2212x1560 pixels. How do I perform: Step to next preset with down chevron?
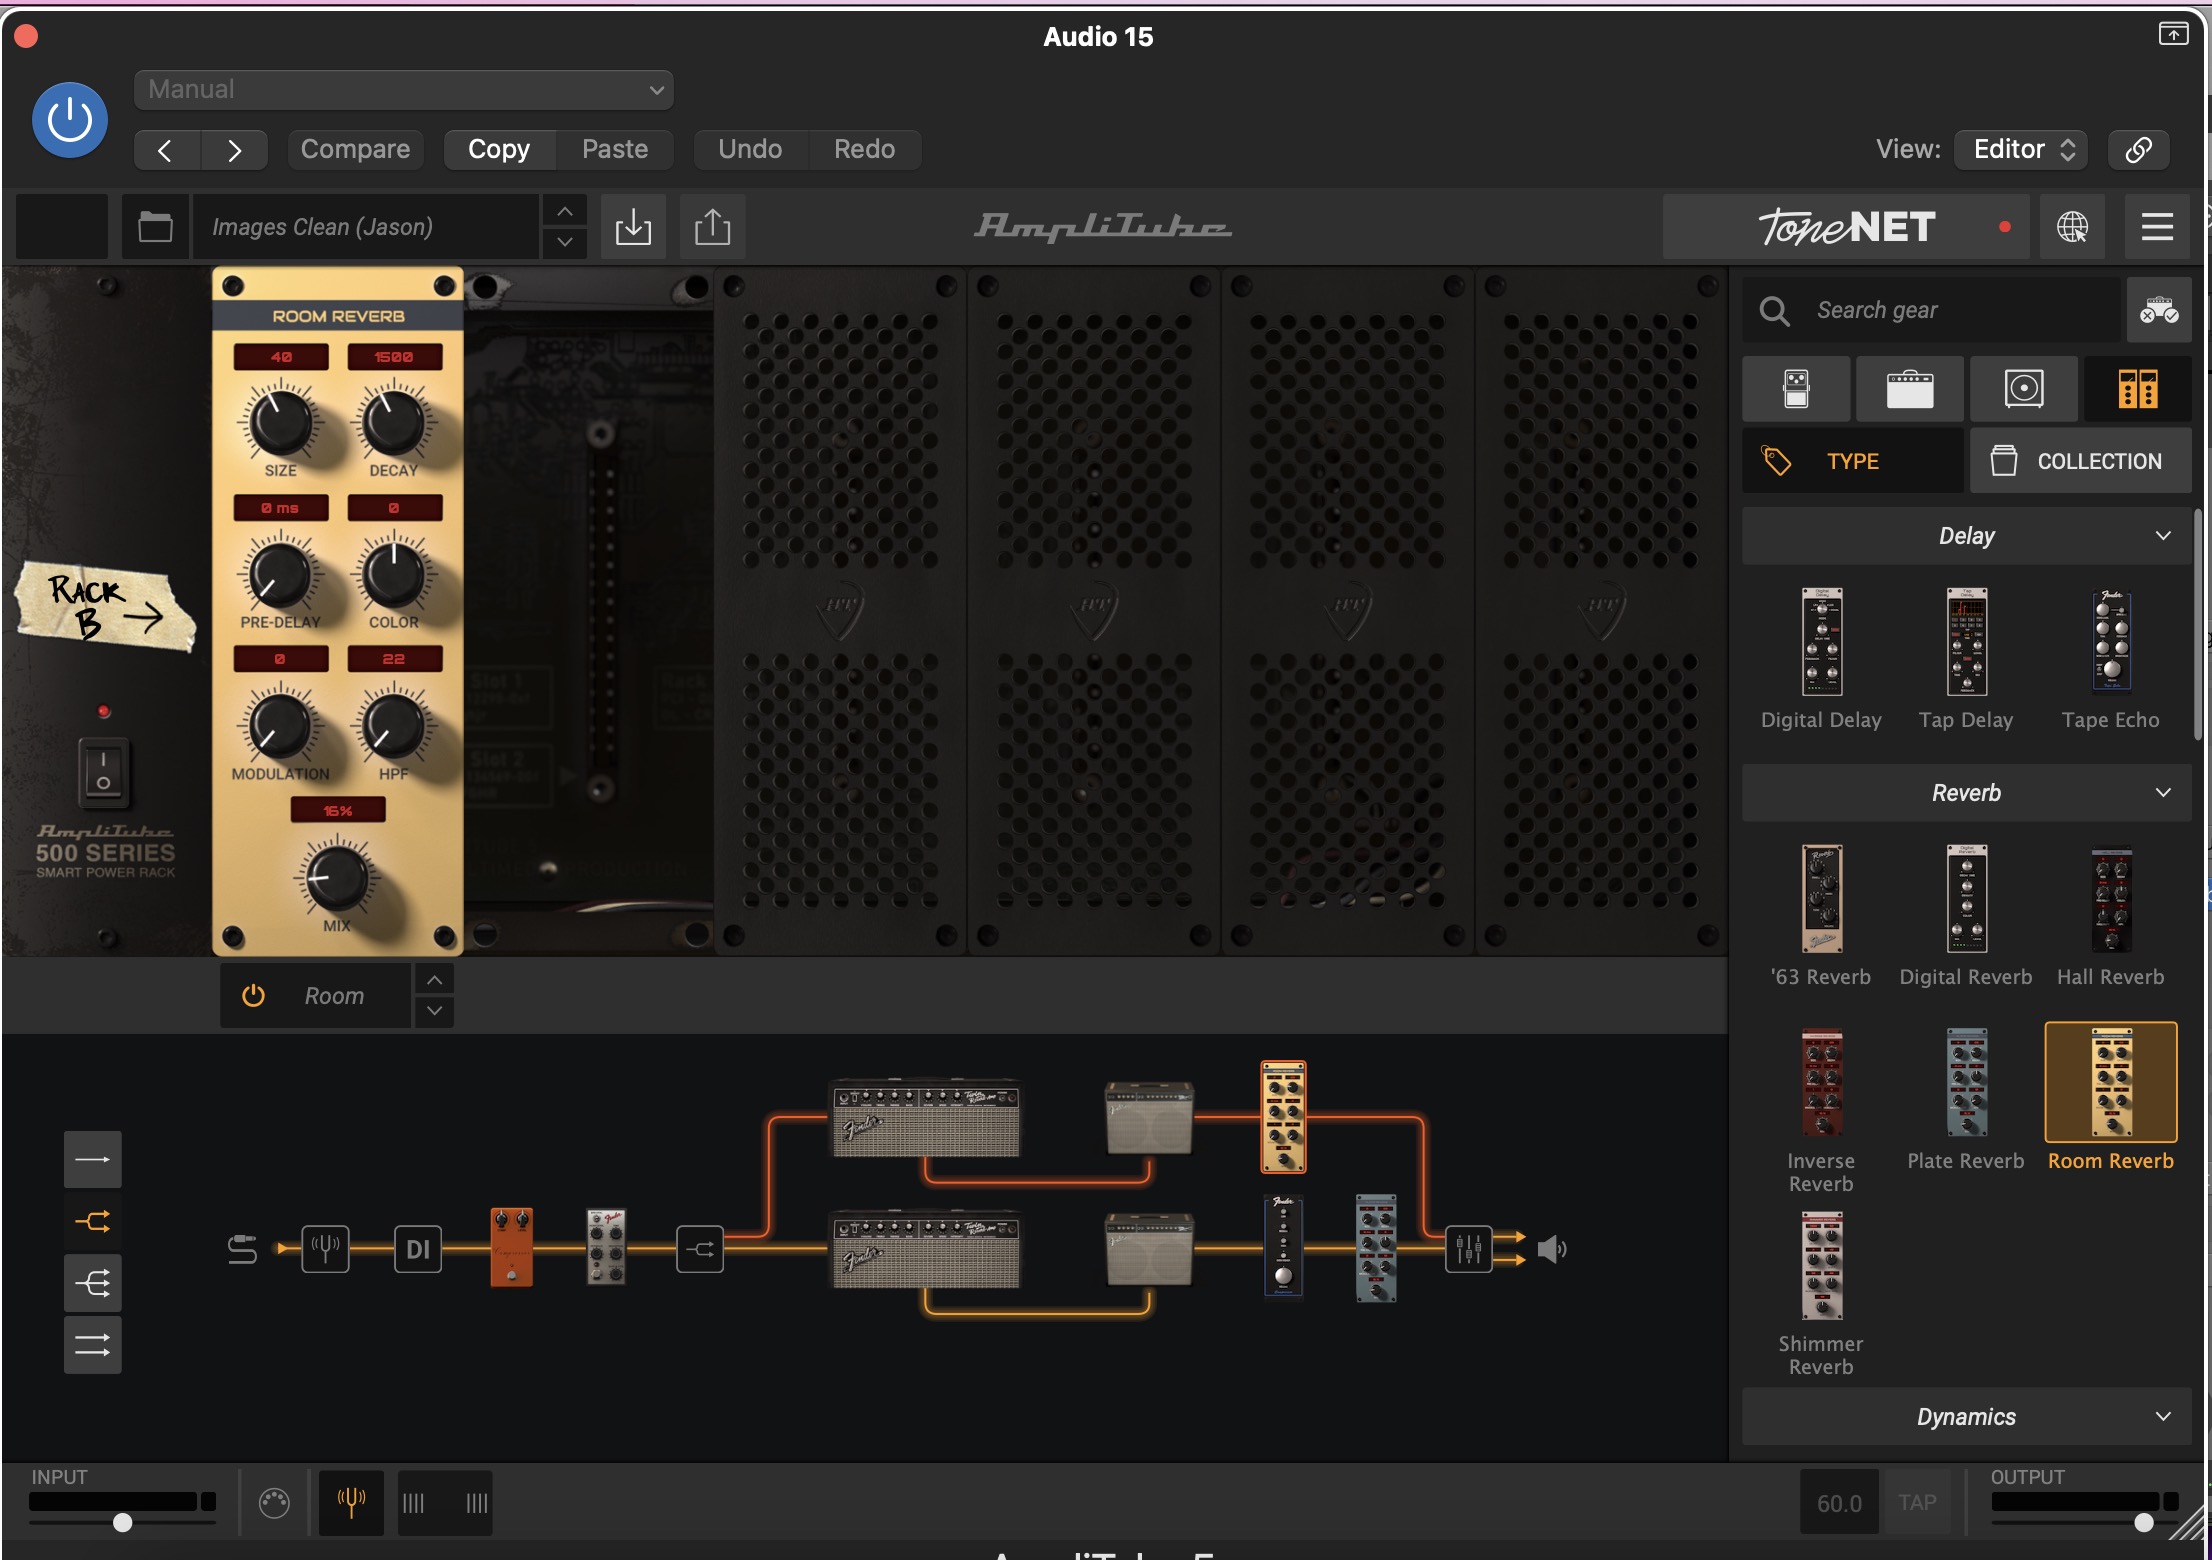(x=565, y=242)
